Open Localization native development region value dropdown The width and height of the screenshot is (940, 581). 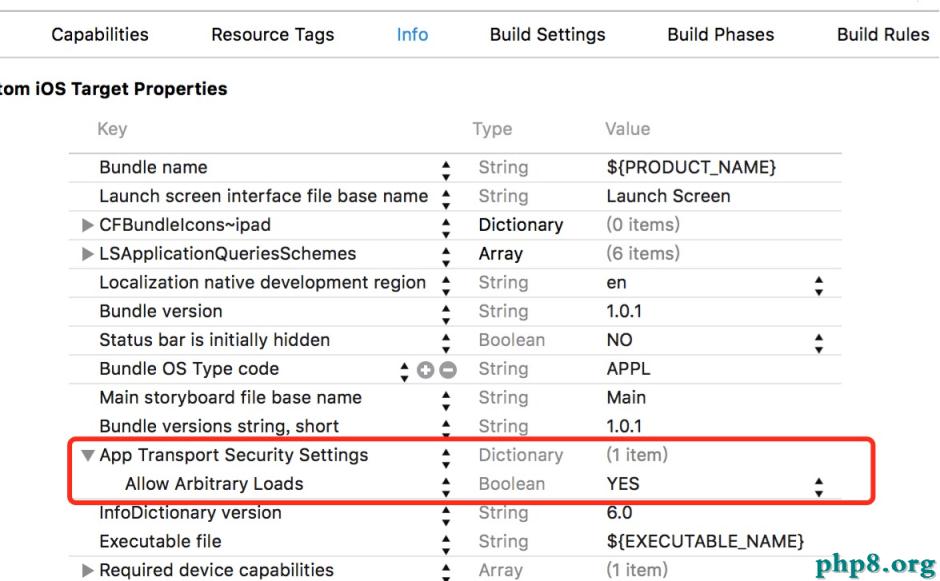[x=820, y=284]
